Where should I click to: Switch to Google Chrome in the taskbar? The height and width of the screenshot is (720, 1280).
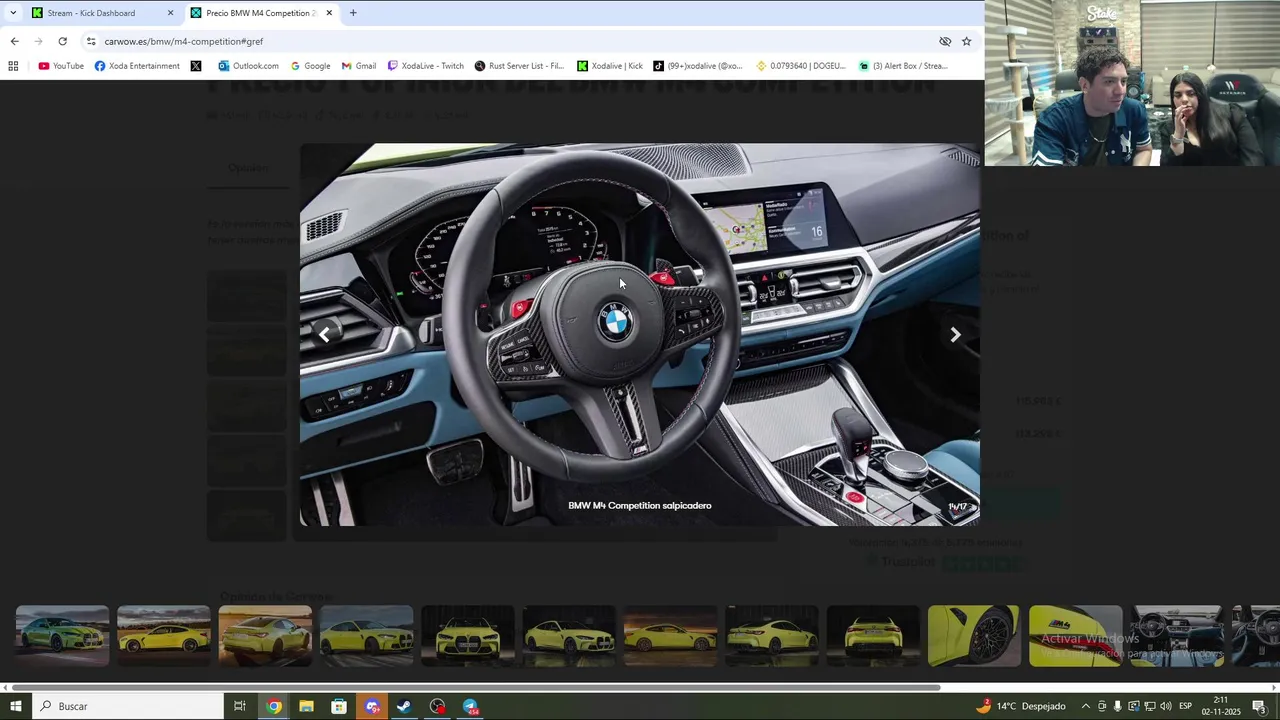[274, 706]
